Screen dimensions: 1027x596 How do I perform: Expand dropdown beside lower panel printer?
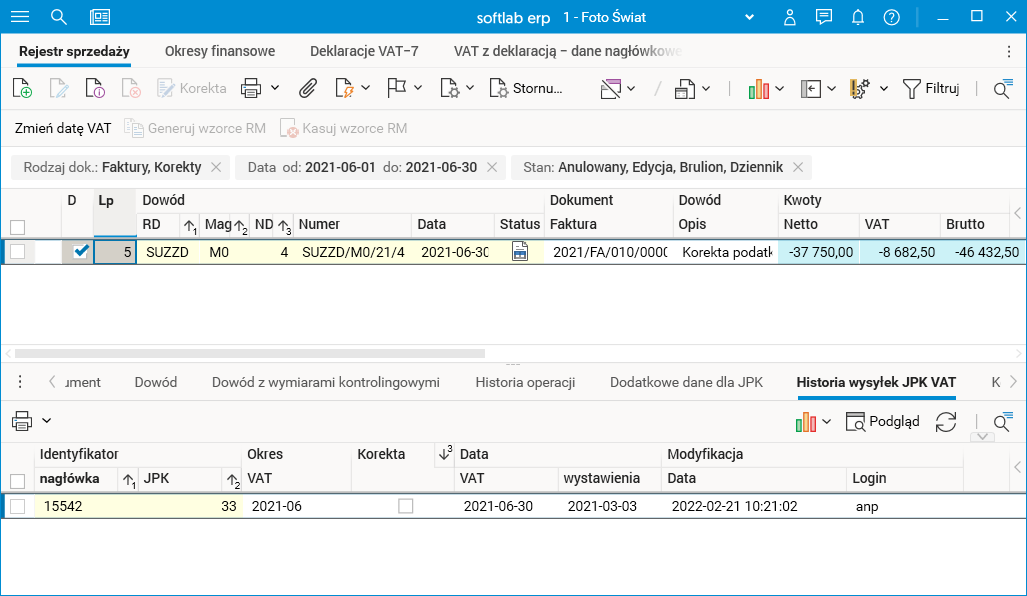point(47,420)
